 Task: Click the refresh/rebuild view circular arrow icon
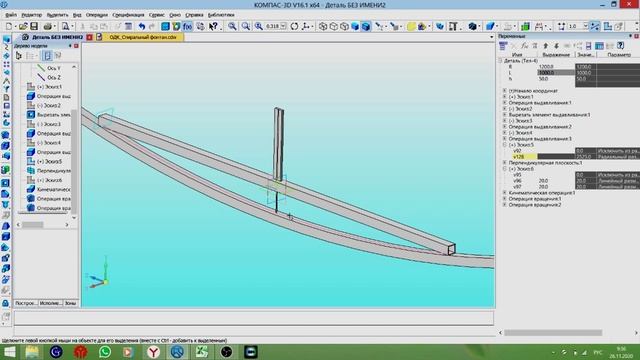(x=294, y=26)
